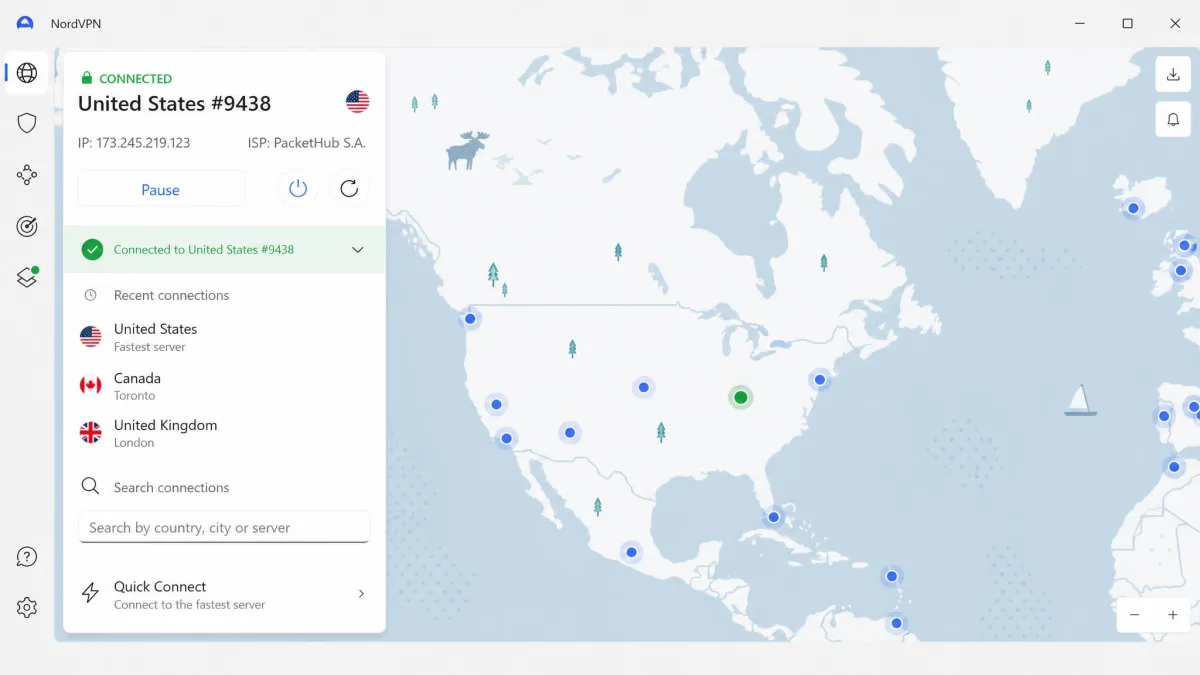The image size is (1200, 675).
Task: Connect to recent United Kingdom London server
Action: click(x=224, y=433)
